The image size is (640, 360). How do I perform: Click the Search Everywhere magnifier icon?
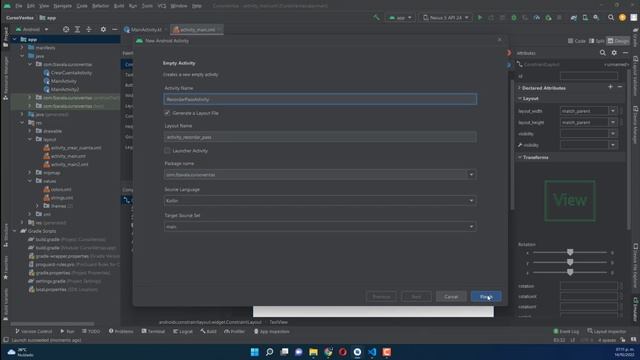[x=611, y=18]
